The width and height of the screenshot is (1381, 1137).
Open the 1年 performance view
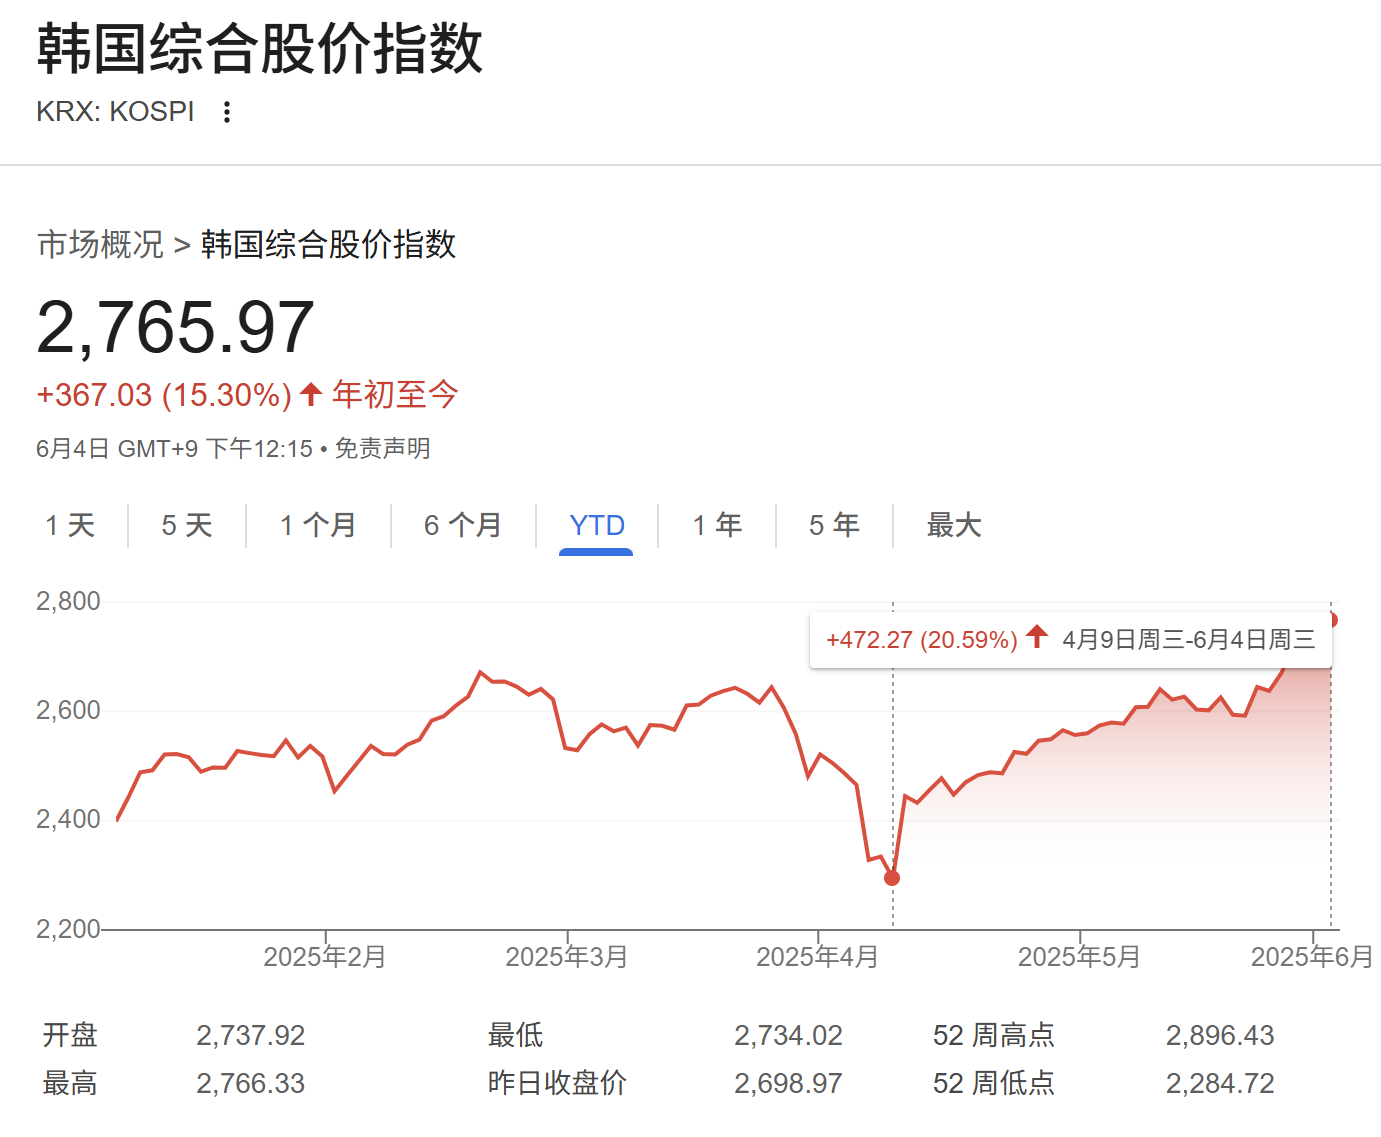click(x=716, y=524)
